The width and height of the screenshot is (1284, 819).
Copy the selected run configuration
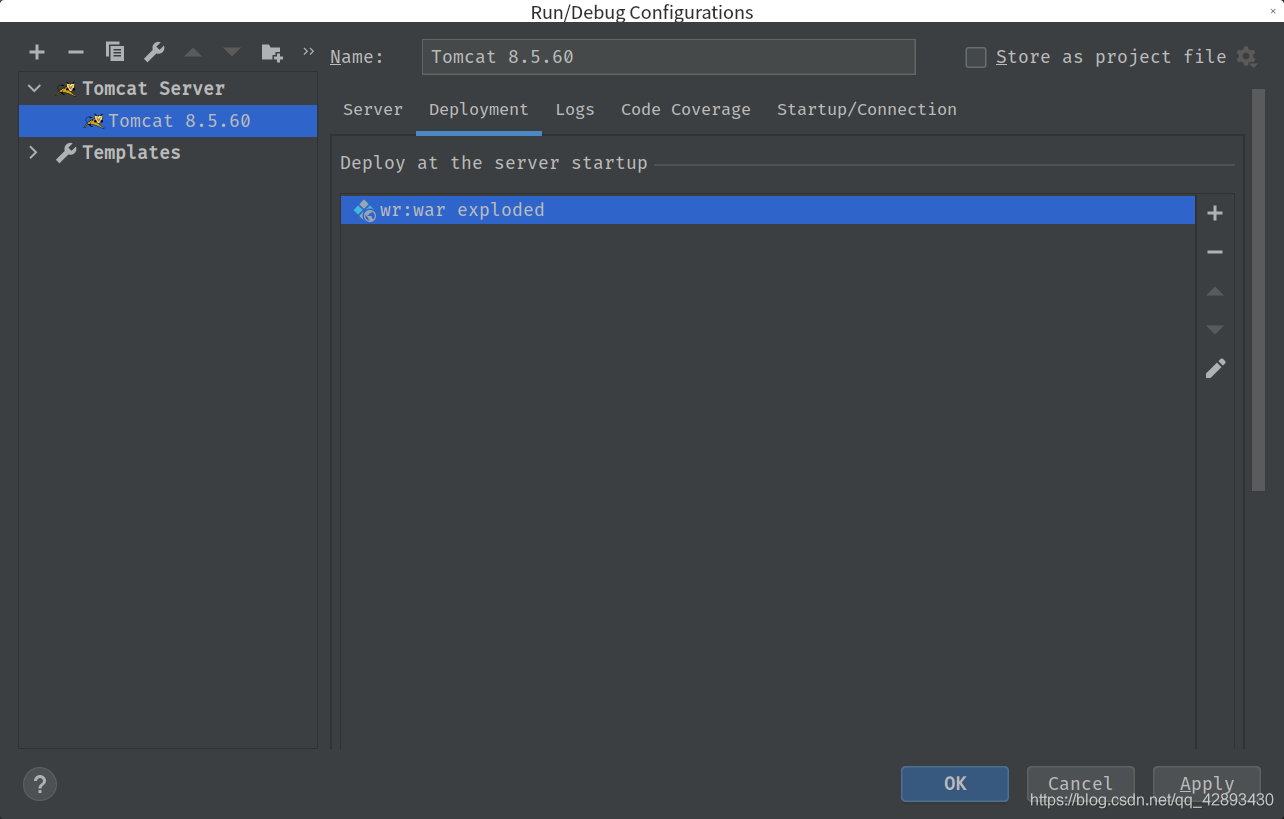[x=115, y=52]
